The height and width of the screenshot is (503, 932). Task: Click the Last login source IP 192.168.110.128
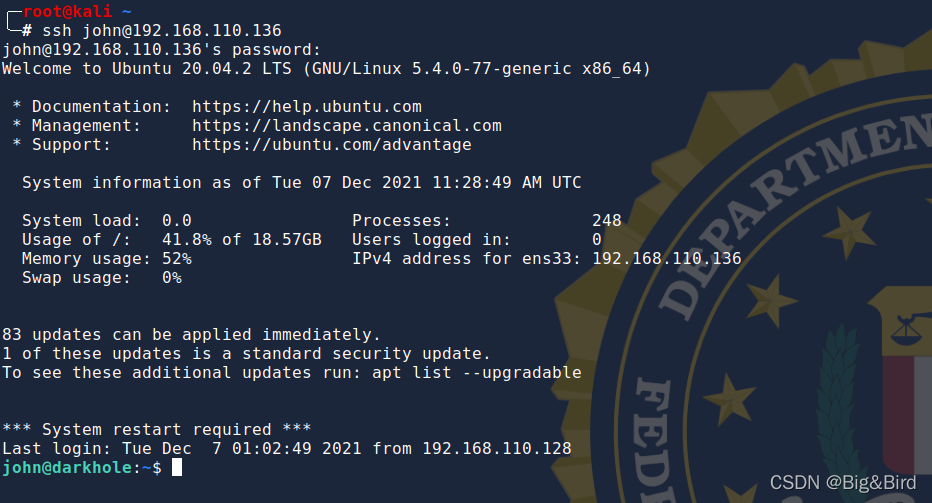(497, 449)
